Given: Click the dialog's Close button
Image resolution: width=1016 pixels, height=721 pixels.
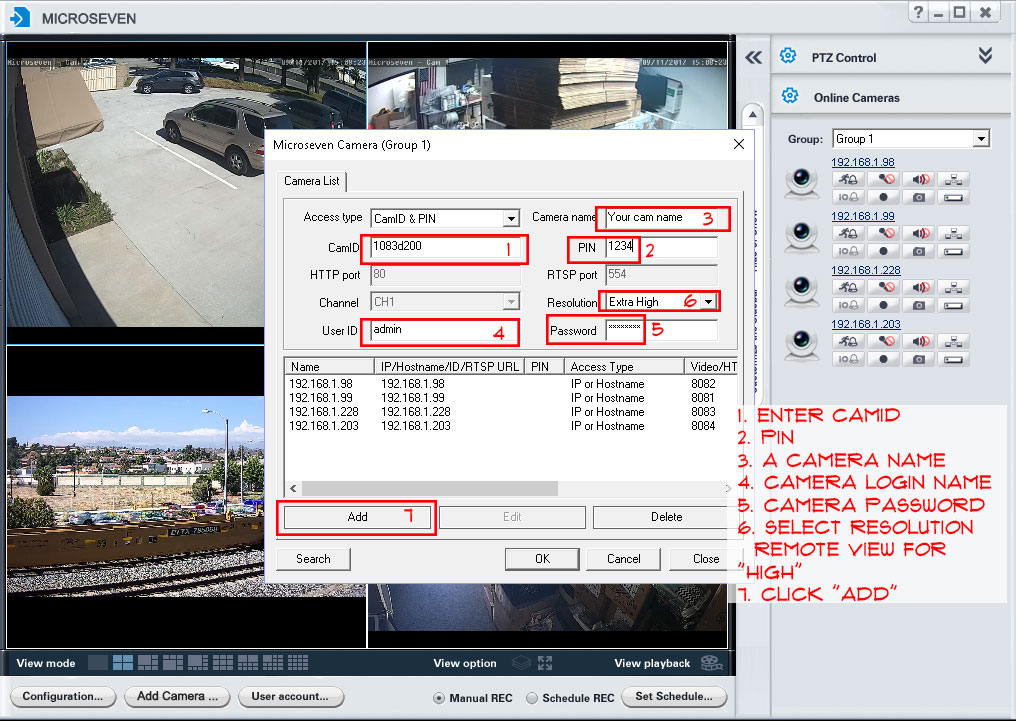Looking at the screenshot, I should coord(706,559).
